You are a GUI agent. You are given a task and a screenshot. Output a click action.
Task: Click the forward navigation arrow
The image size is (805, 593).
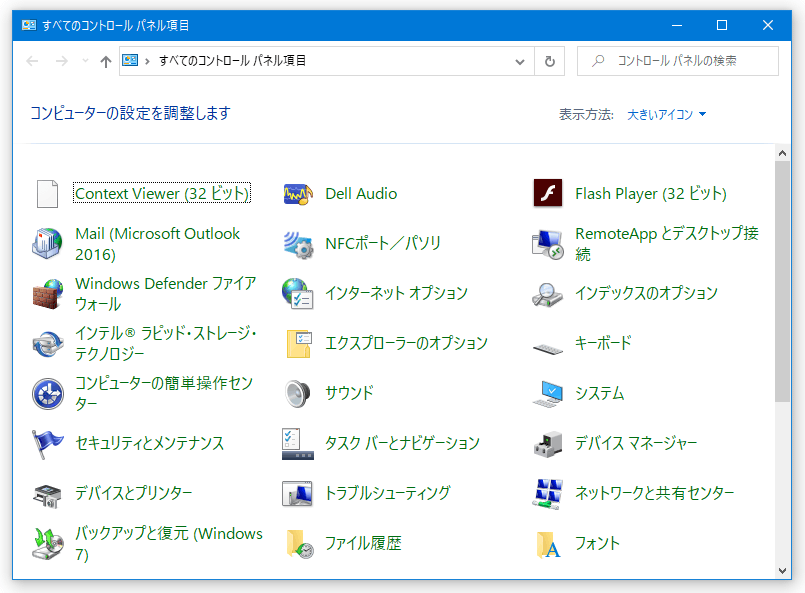coord(62,62)
